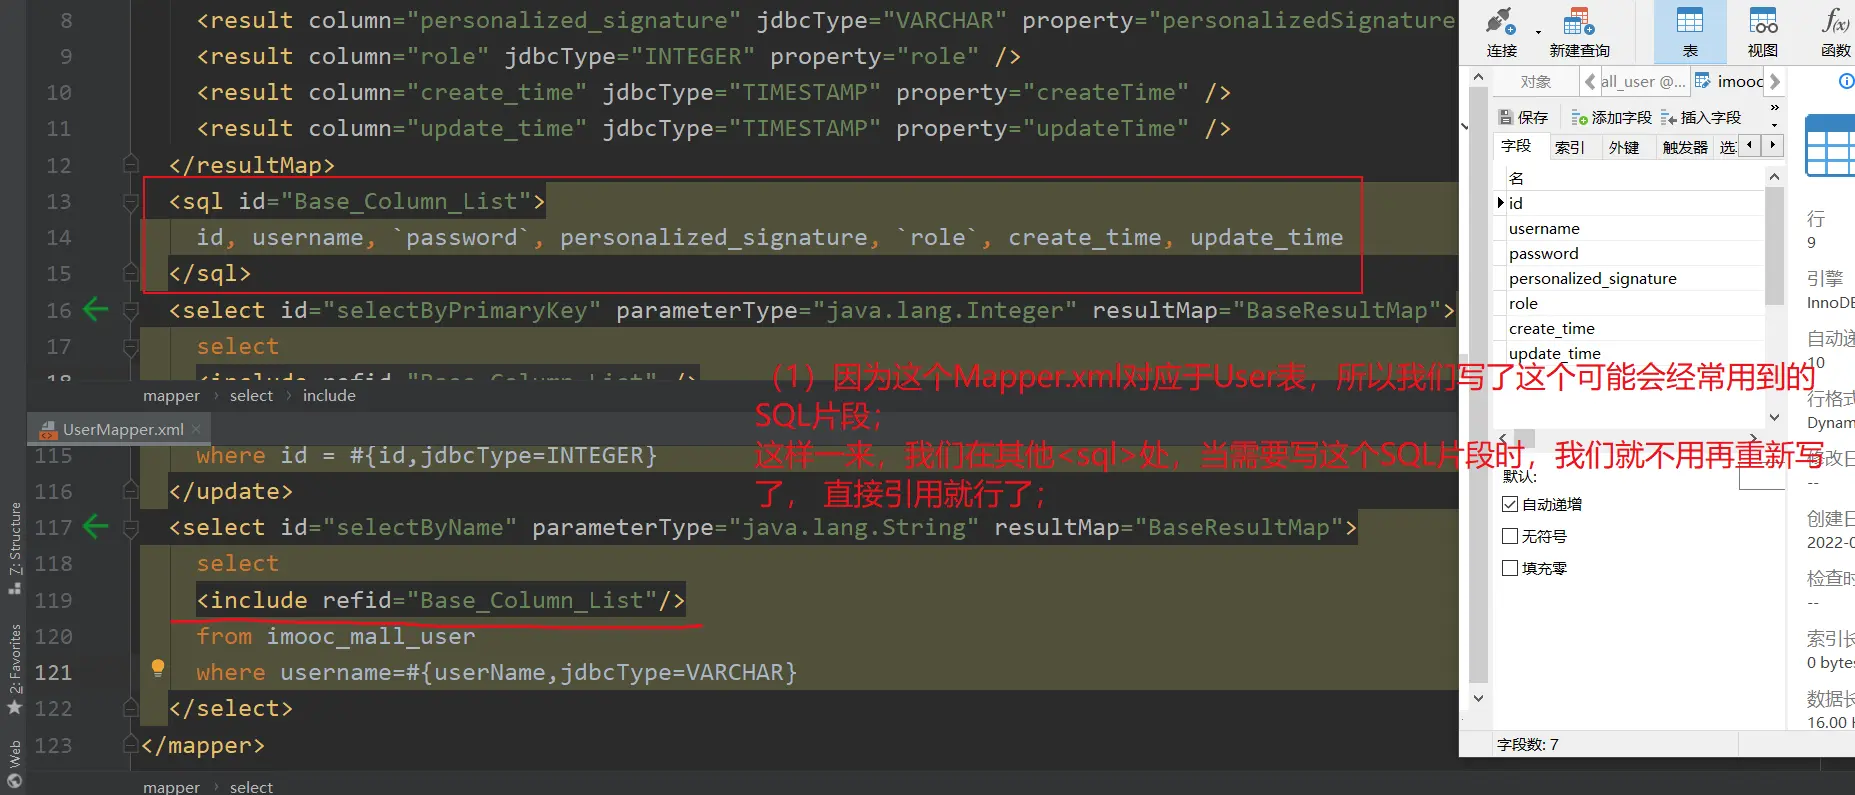
Task: Collapse the resultMap fold marker on line 12
Action: 130,163
